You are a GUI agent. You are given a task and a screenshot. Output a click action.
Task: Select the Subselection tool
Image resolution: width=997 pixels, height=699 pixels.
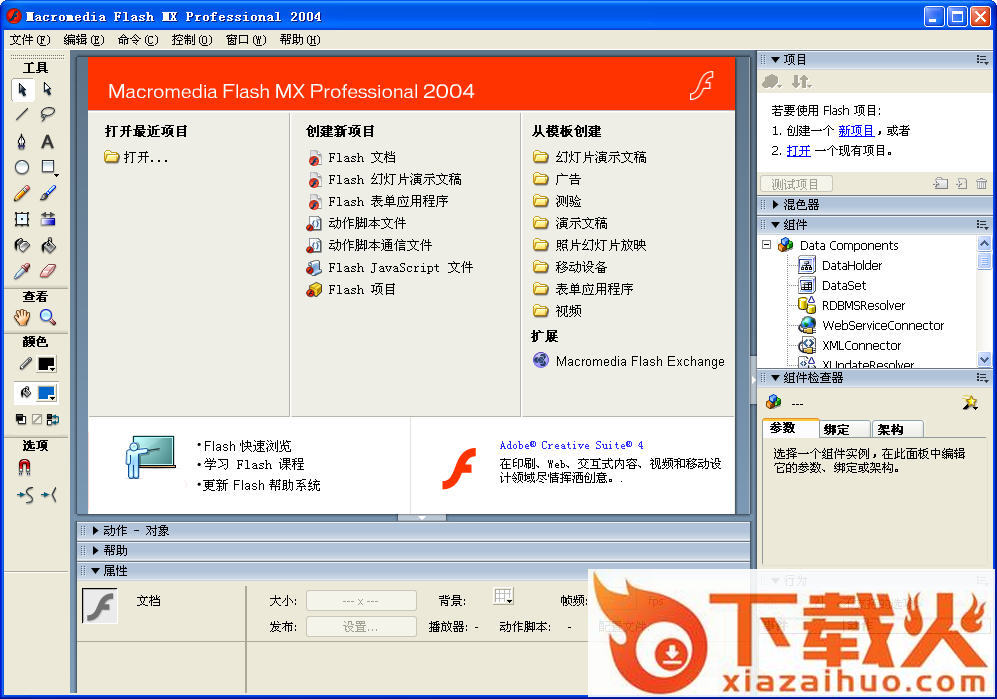pyautogui.click(x=48, y=89)
